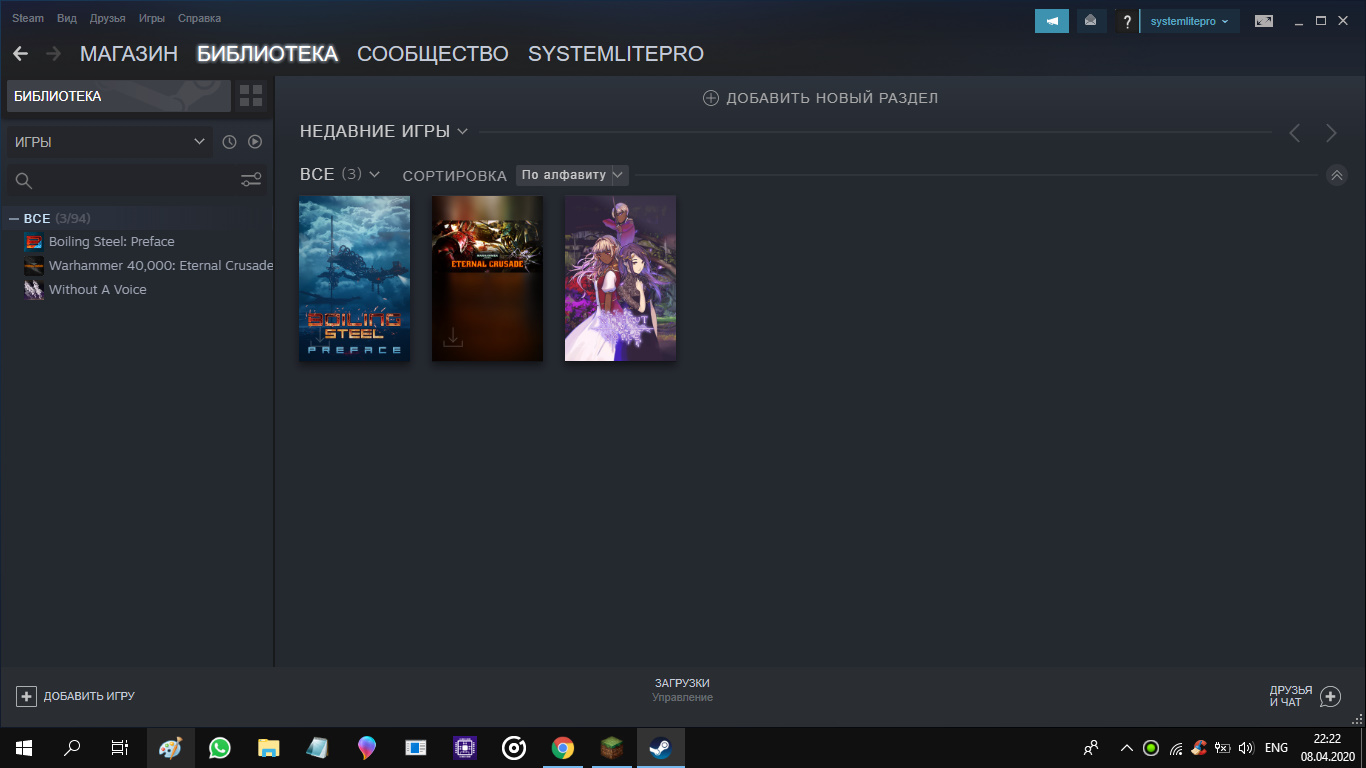The width and height of the screenshot is (1366, 768).
Task: Open the Игры menu
Action: (152, 18)
